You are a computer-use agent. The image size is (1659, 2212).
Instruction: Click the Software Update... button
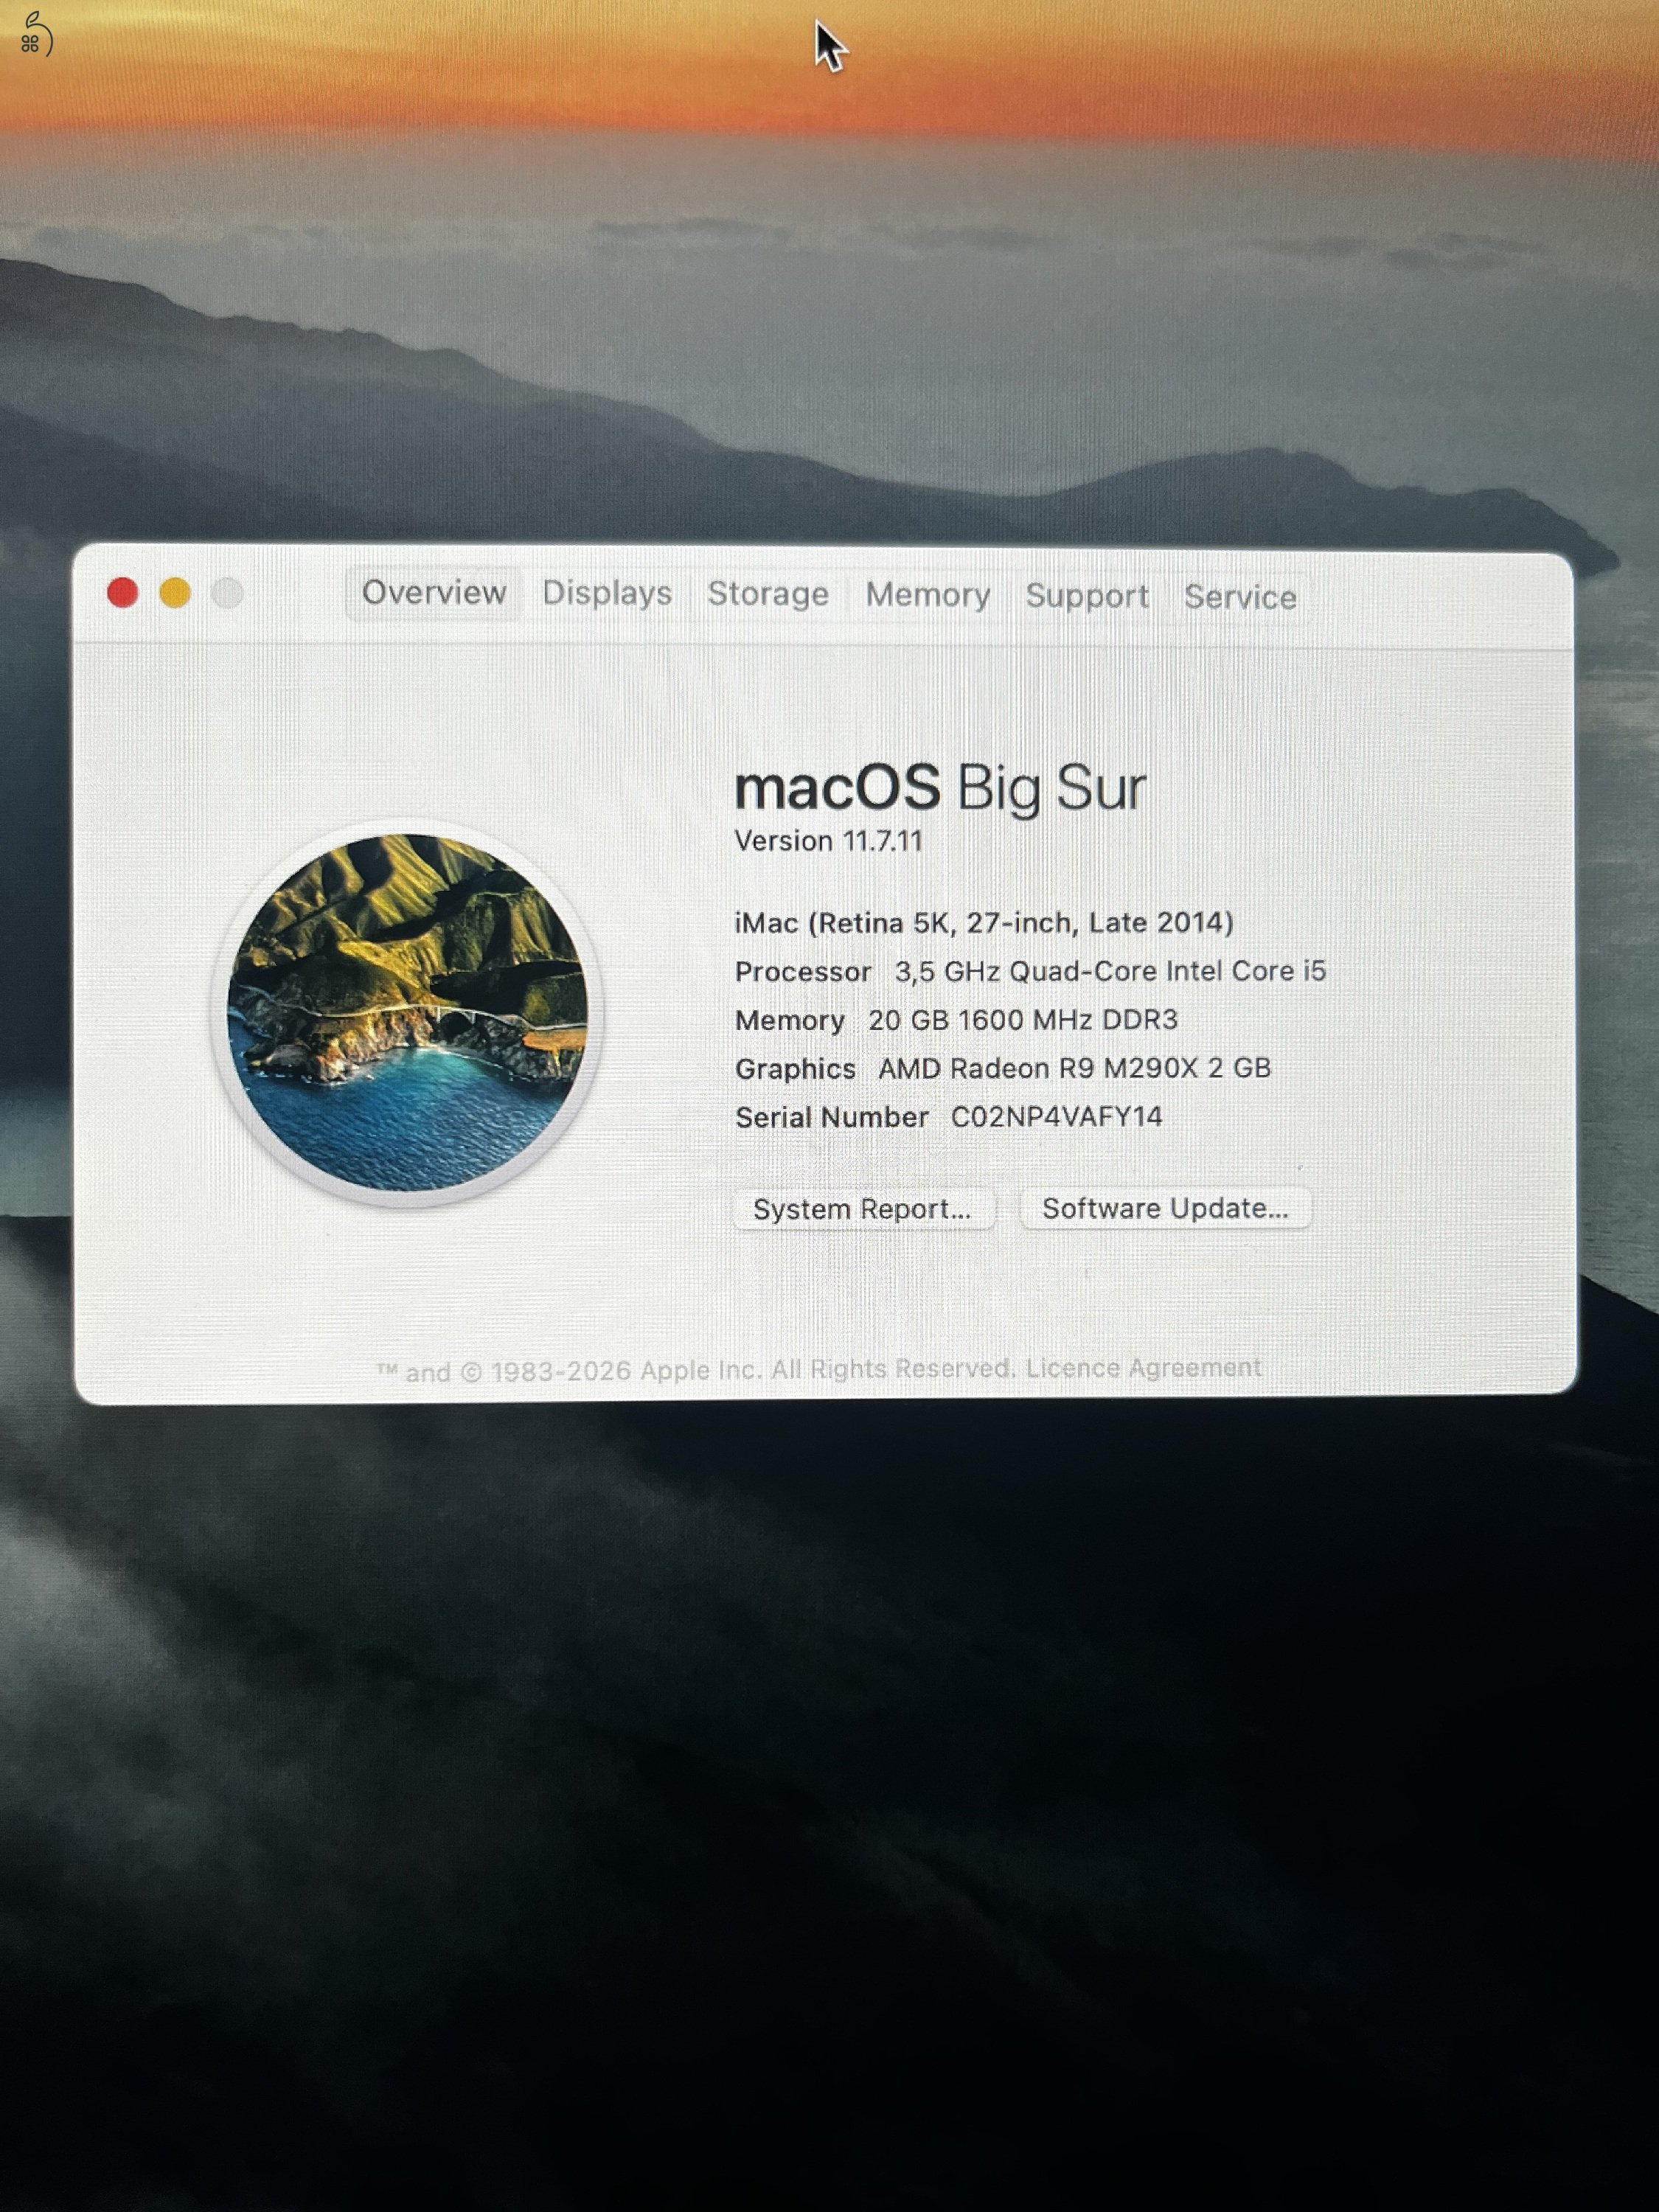tap(1165, 1208)
